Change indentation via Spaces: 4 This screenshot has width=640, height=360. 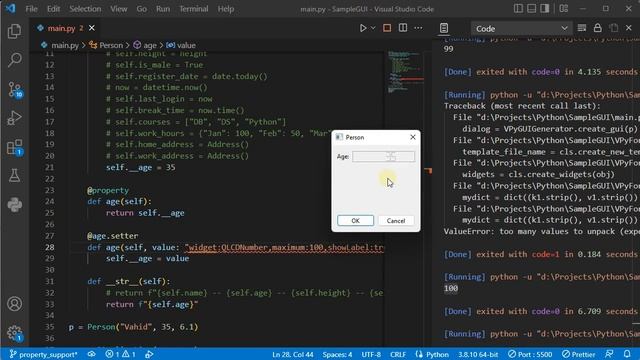coord(337,354)
